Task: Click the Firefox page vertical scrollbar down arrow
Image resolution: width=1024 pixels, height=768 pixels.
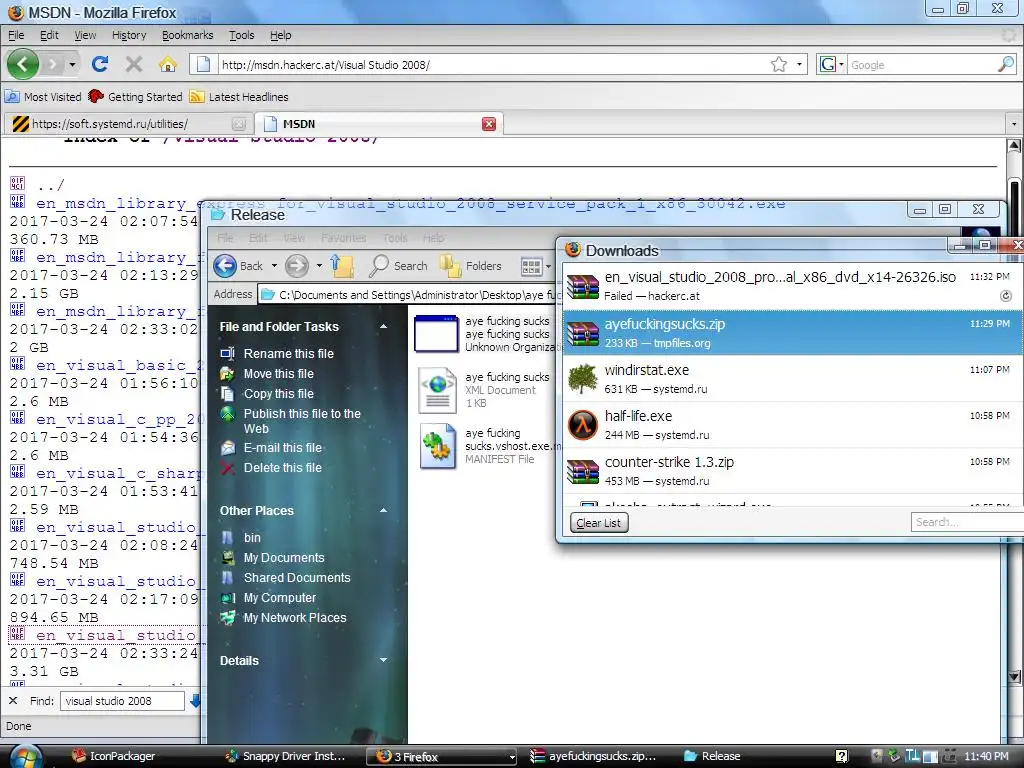Action: tap(1014, 677)
